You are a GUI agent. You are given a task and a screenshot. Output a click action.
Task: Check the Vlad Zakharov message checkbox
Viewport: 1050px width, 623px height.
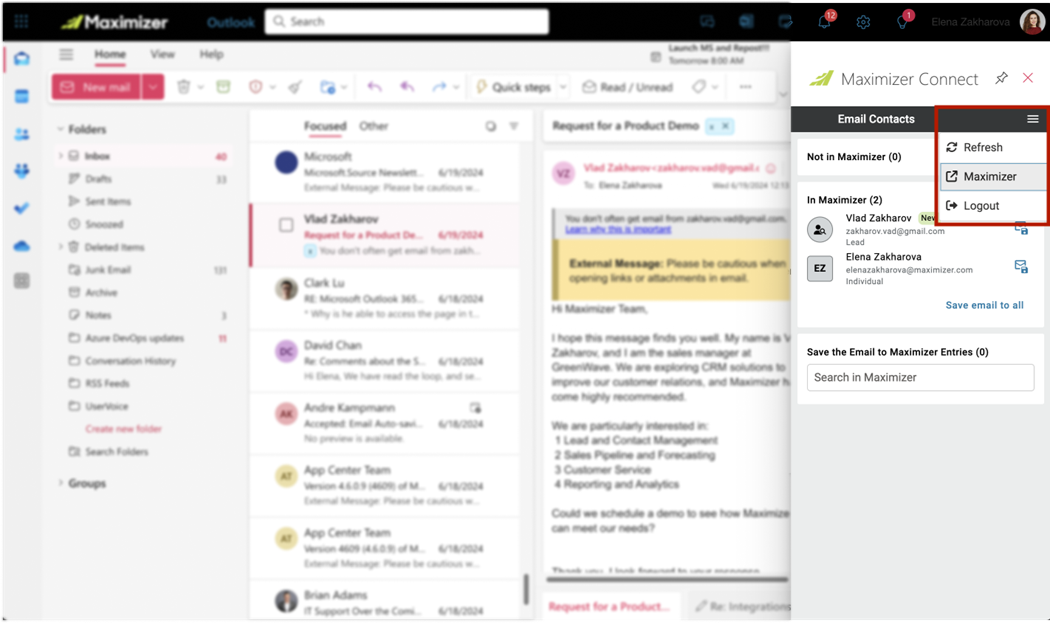click(286, 225)
